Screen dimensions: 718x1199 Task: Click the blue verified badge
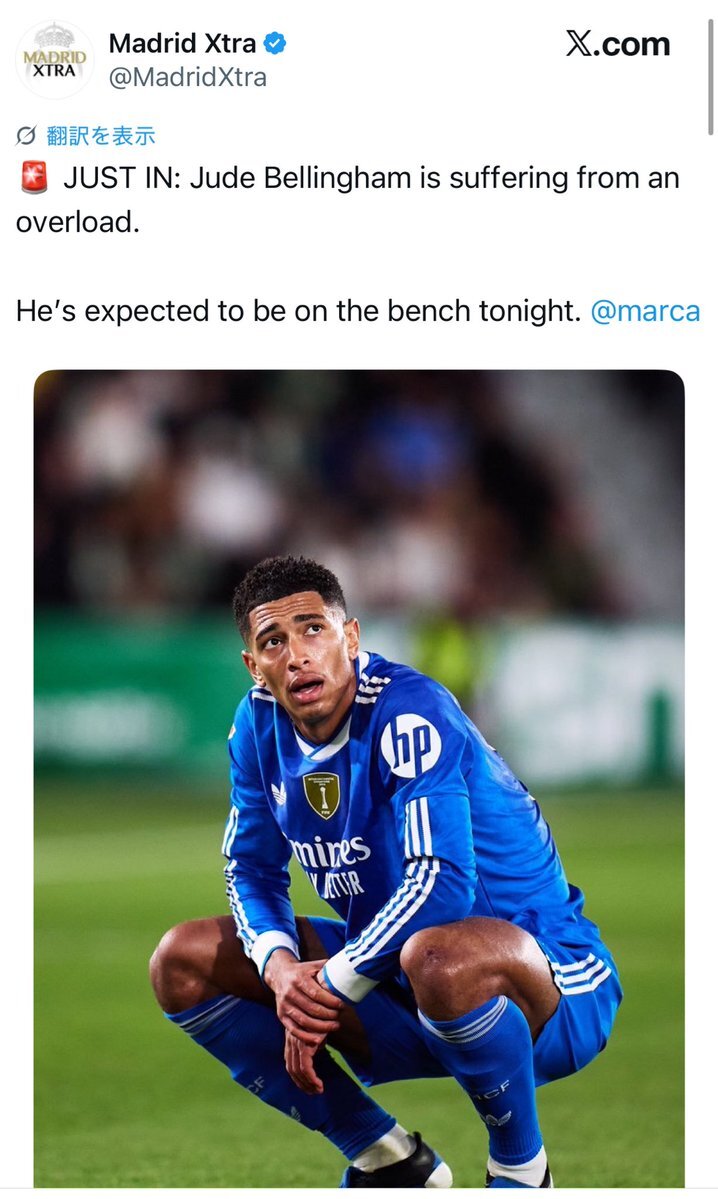(x=275, y=44)
